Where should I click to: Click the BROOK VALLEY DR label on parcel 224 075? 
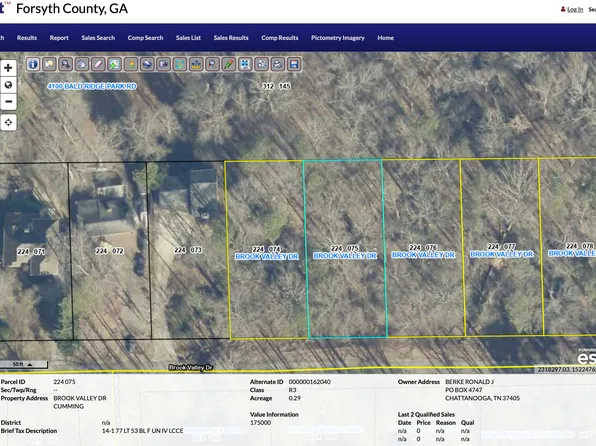coord(345,256)
